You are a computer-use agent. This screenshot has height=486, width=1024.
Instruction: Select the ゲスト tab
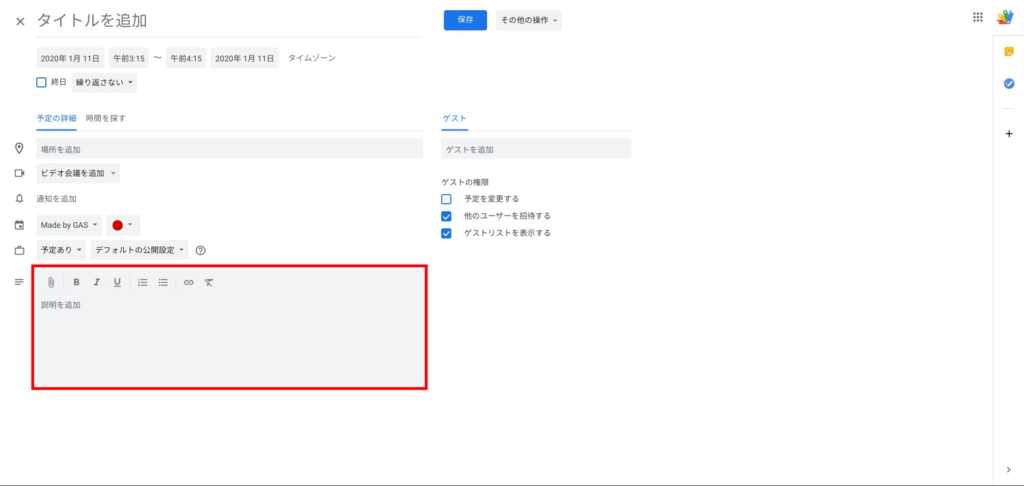tap(455, 118)
